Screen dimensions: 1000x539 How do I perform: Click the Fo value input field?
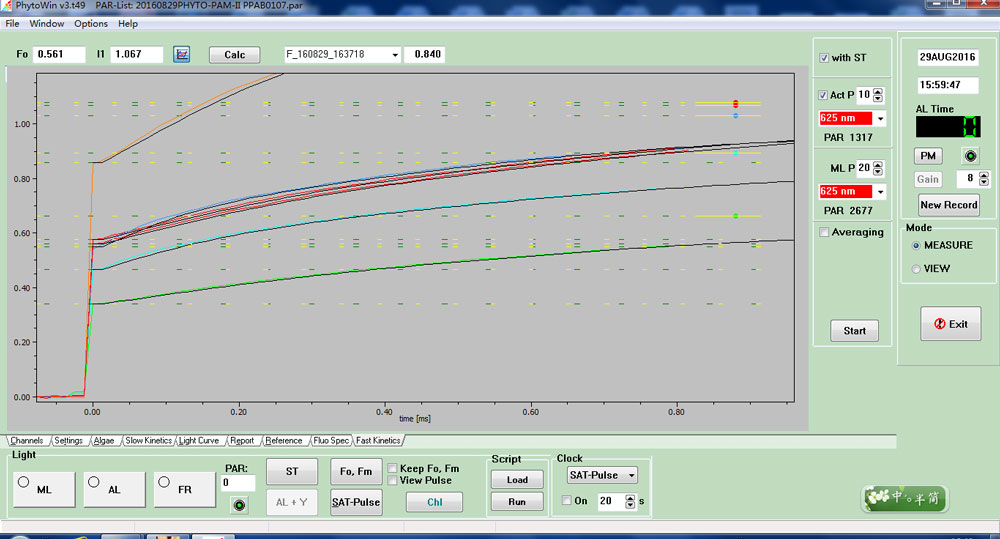[59, 54]
